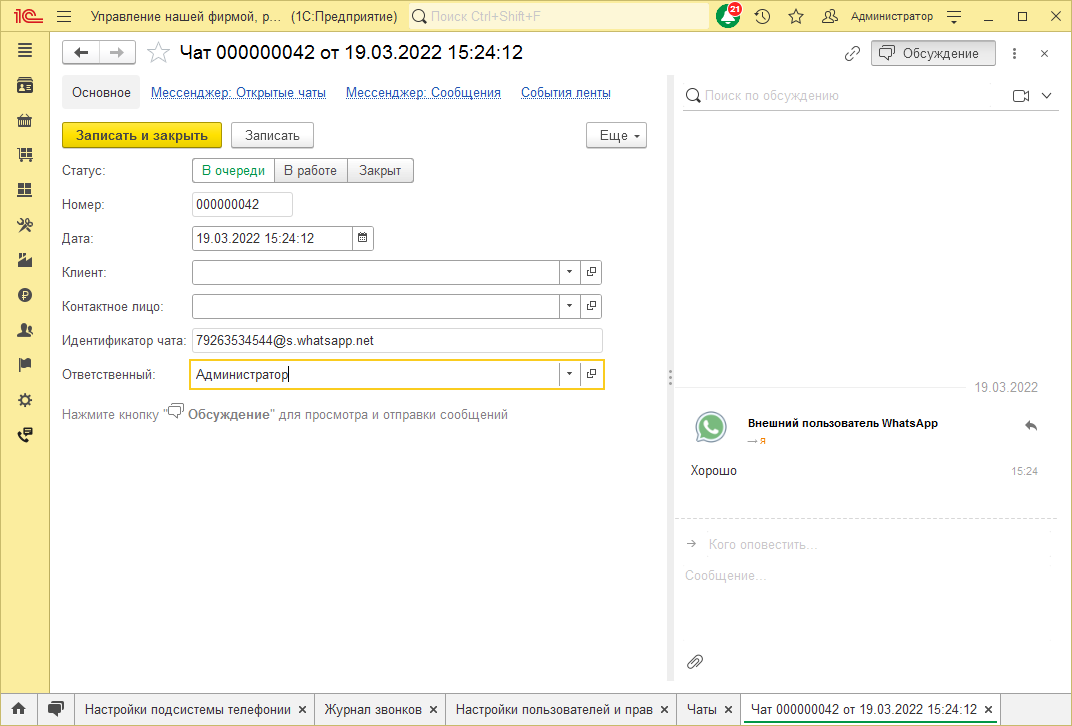Click the attachment paperclip in the message area

pyautogui.click(x=694, y=661)
